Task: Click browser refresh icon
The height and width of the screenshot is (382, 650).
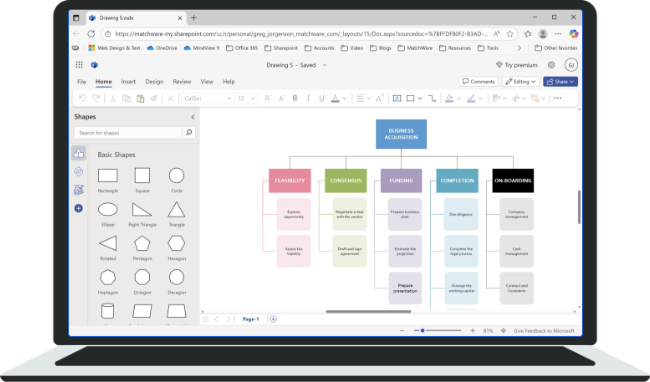Action: tap(91, 34)
